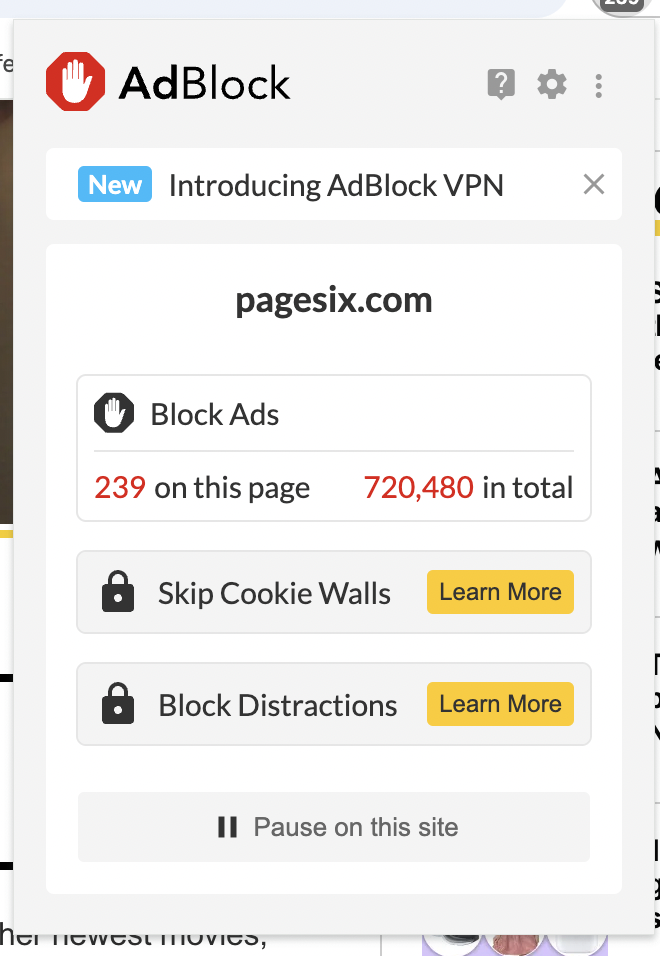
Task: Click the 239 on this page count
Action: (202, 488)
